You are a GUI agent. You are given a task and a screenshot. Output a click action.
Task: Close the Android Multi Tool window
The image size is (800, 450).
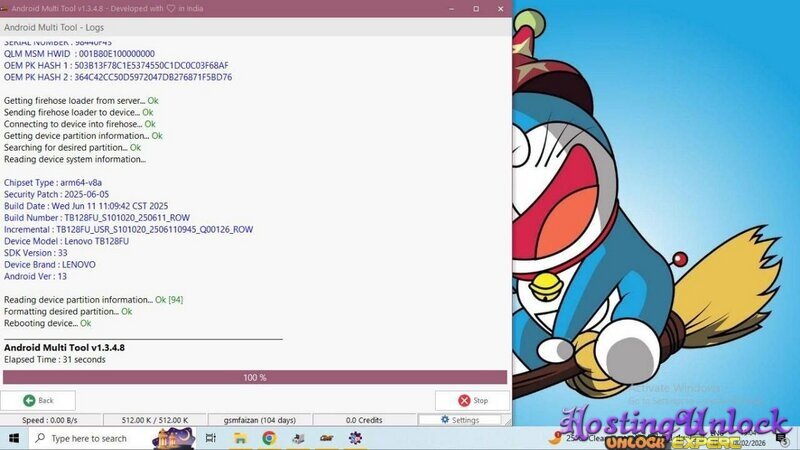pyautogui.click(x=498, y=6)
